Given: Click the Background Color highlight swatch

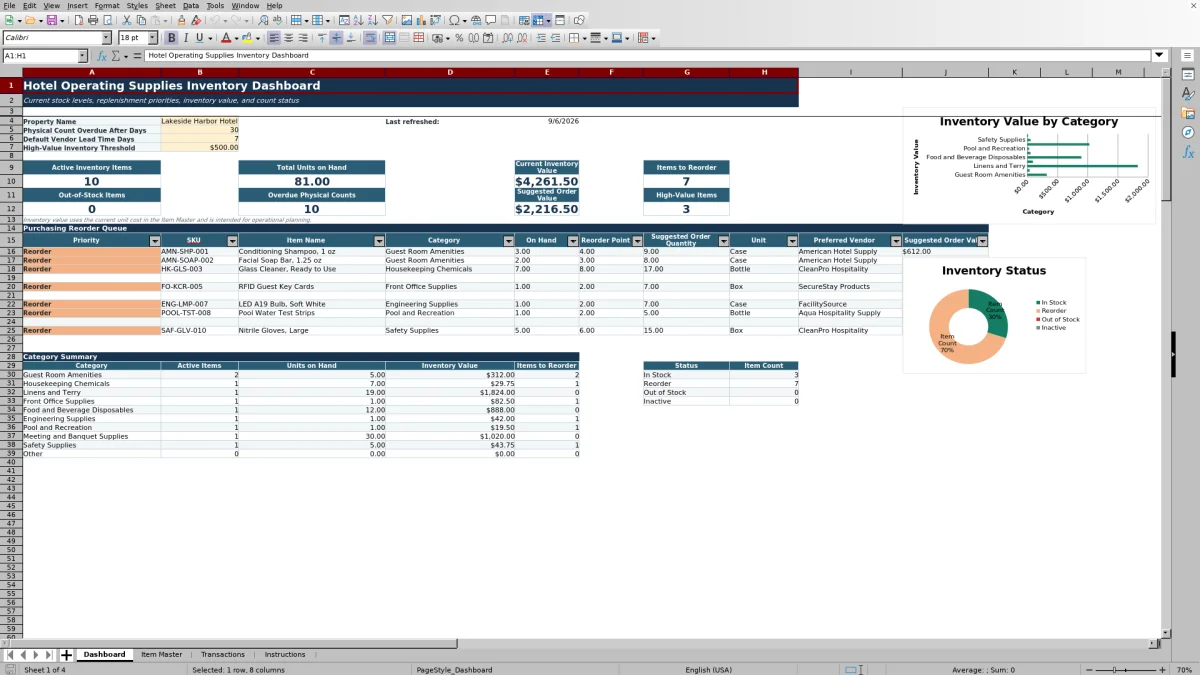Looking at the screenshot, I should click(x=246, y=38).
